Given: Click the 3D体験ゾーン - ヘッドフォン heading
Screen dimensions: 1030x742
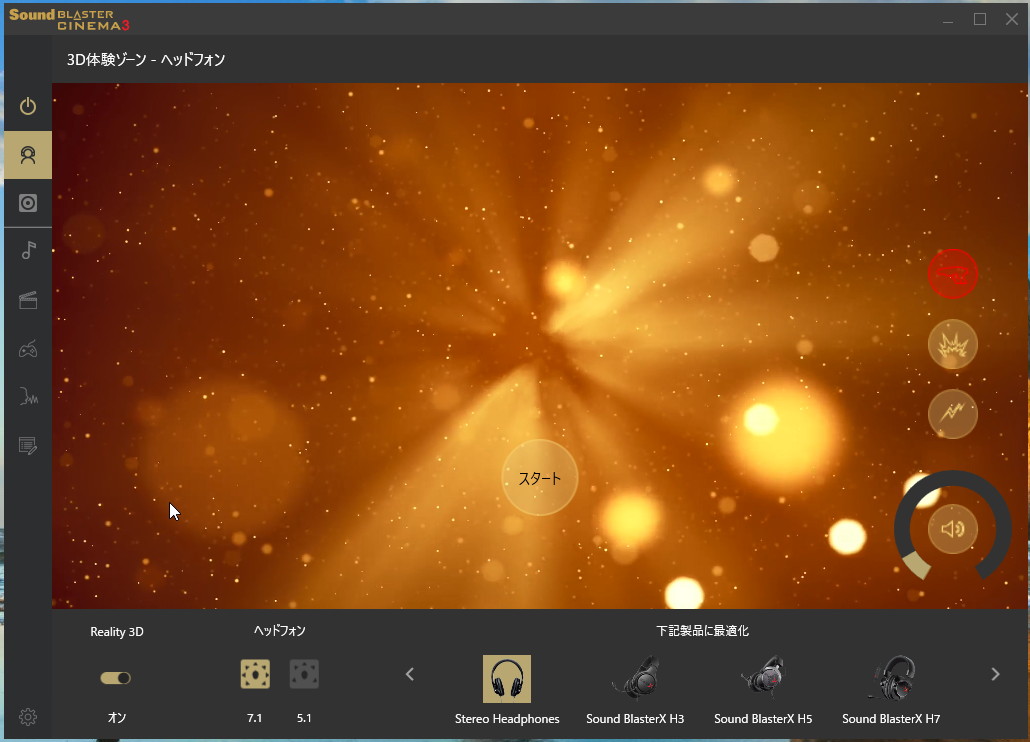Looking at the screenshot, I should pos(146,59).
